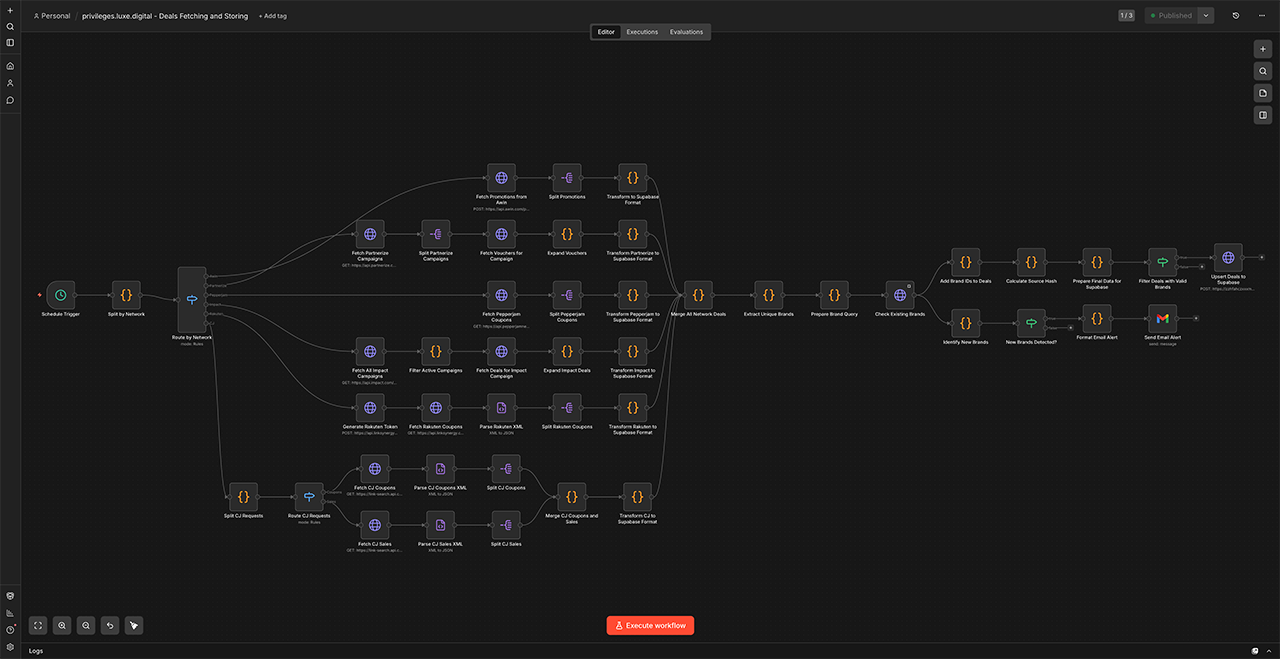Select the Extract Unique Brands node
Image resolution: width=1280 pixels, height=659 pixels.
pyautogui.click(x=768, y=295)
